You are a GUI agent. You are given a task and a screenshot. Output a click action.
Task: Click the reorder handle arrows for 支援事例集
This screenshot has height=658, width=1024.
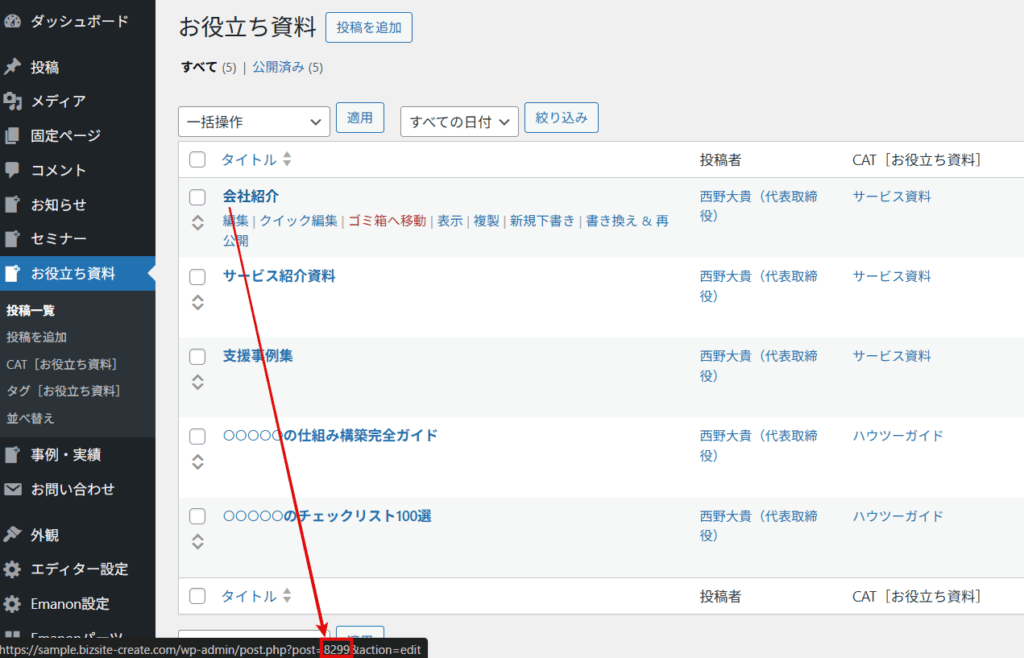click(x=198, y=381)
